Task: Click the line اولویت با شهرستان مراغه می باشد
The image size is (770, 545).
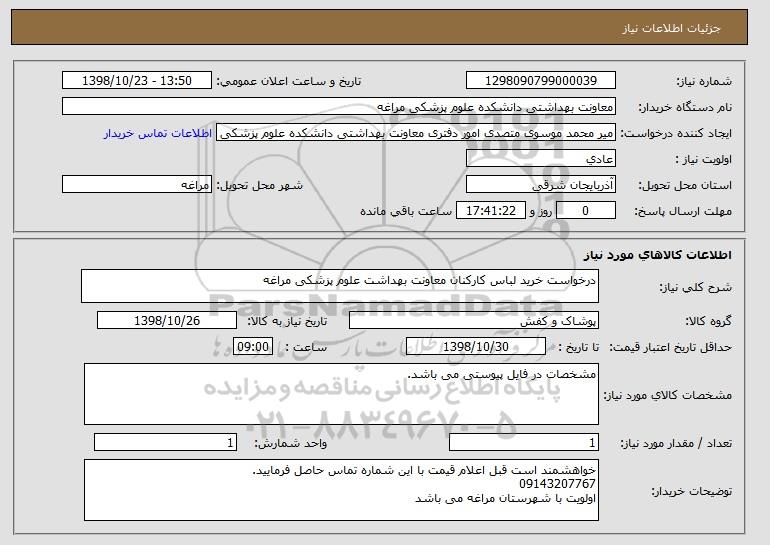Action: [x=505, y=498]
